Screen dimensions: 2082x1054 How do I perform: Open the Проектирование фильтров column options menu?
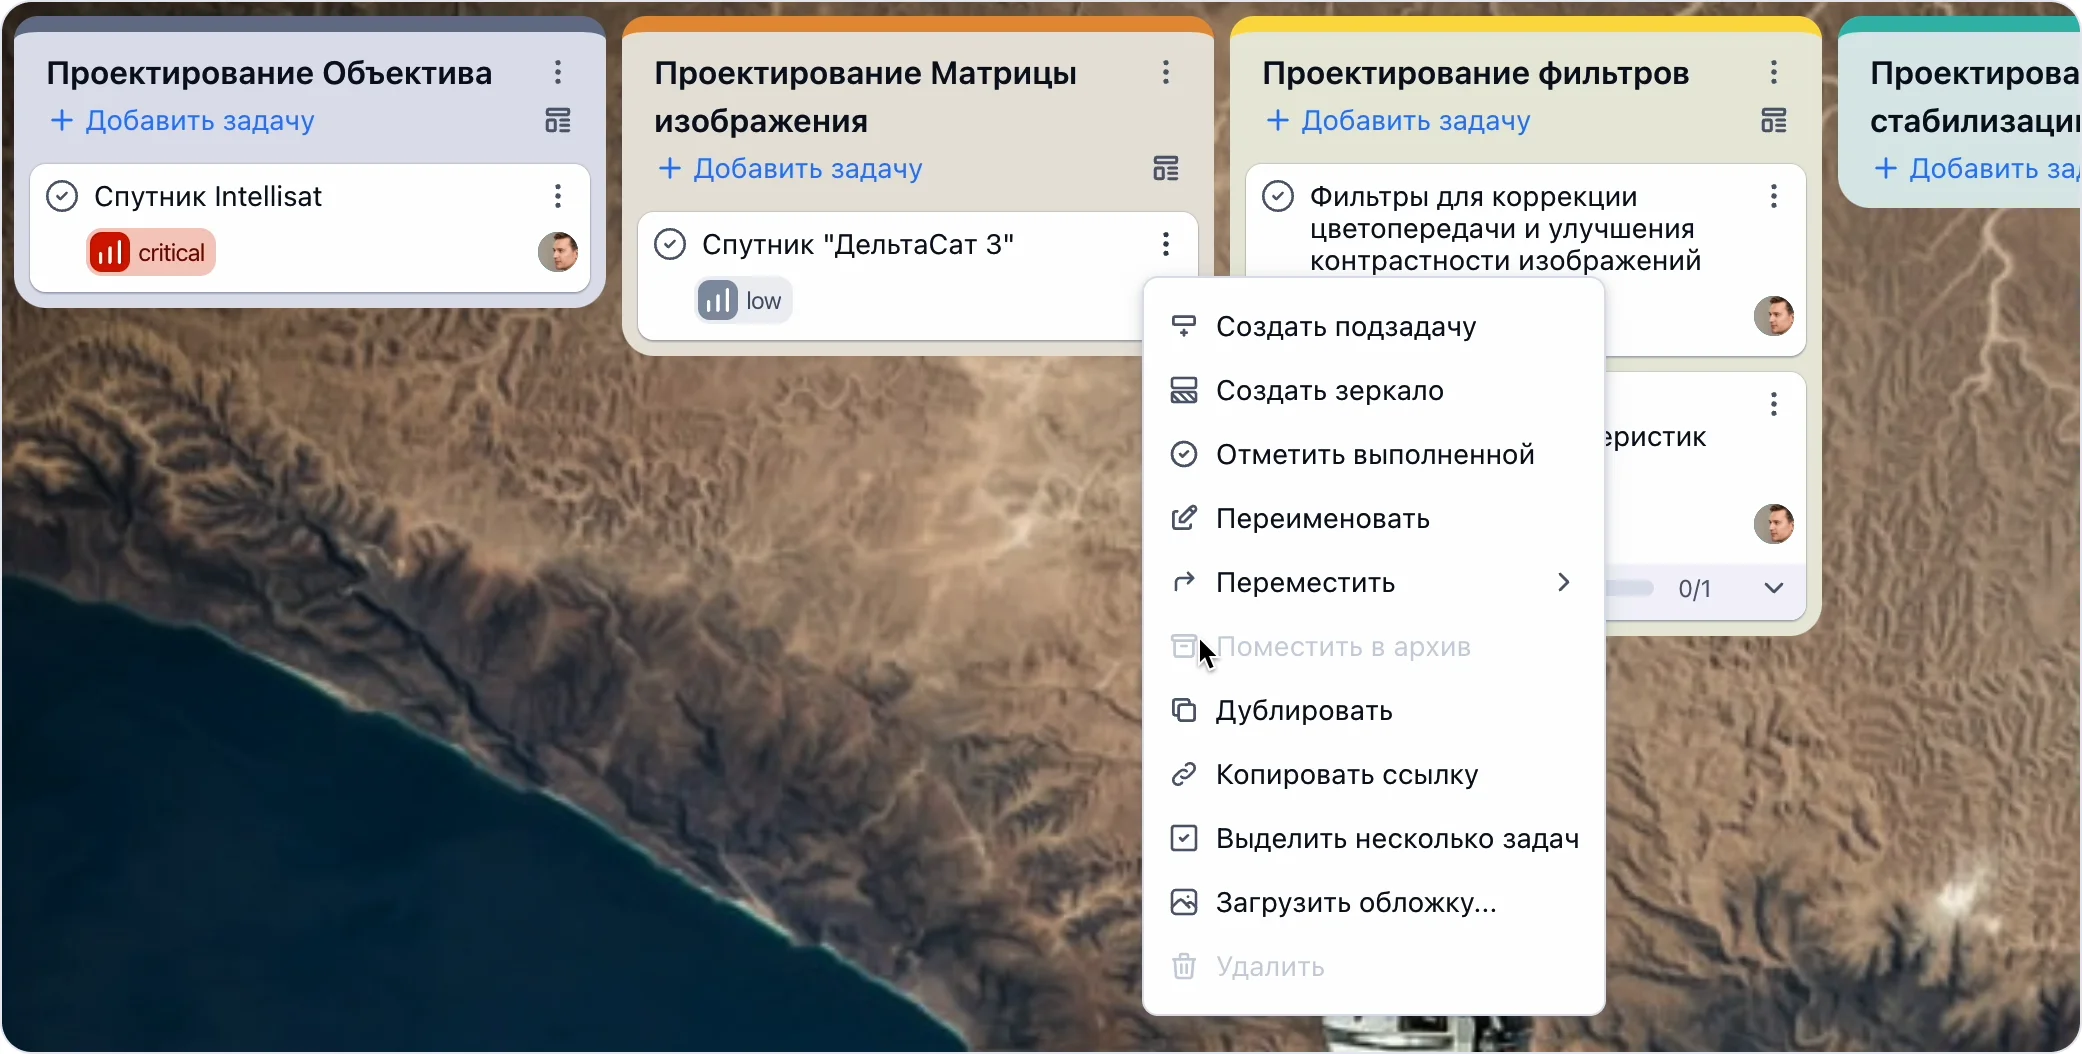1774,72
